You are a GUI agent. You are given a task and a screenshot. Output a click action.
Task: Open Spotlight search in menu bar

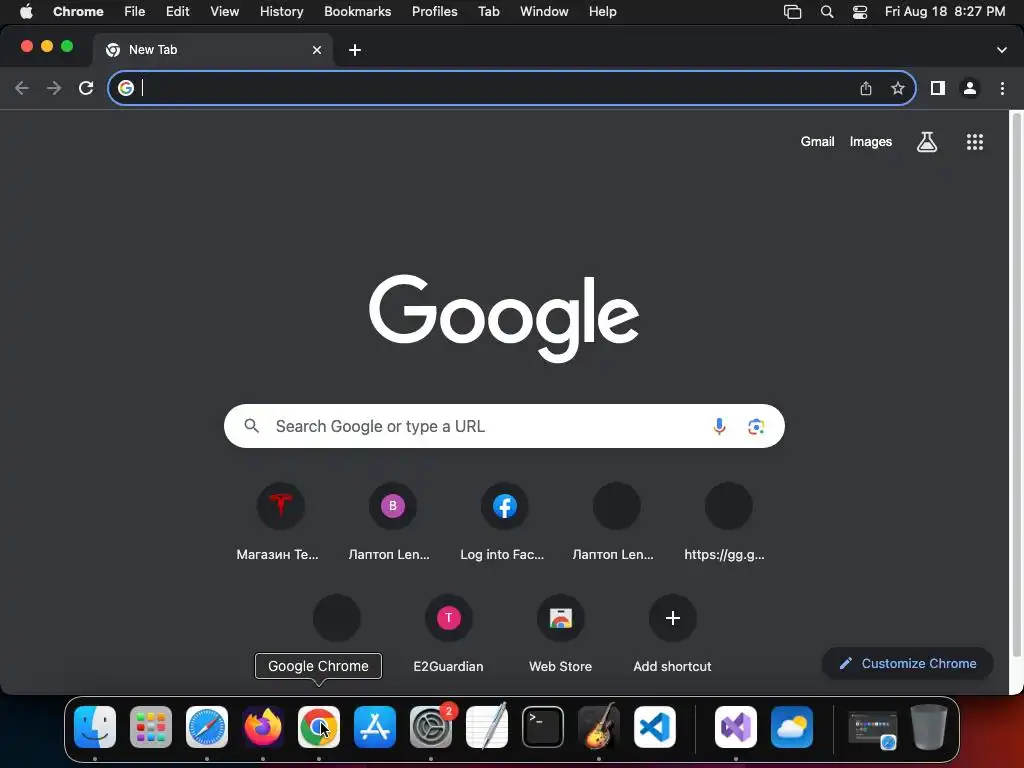click(x=827, y=12)
